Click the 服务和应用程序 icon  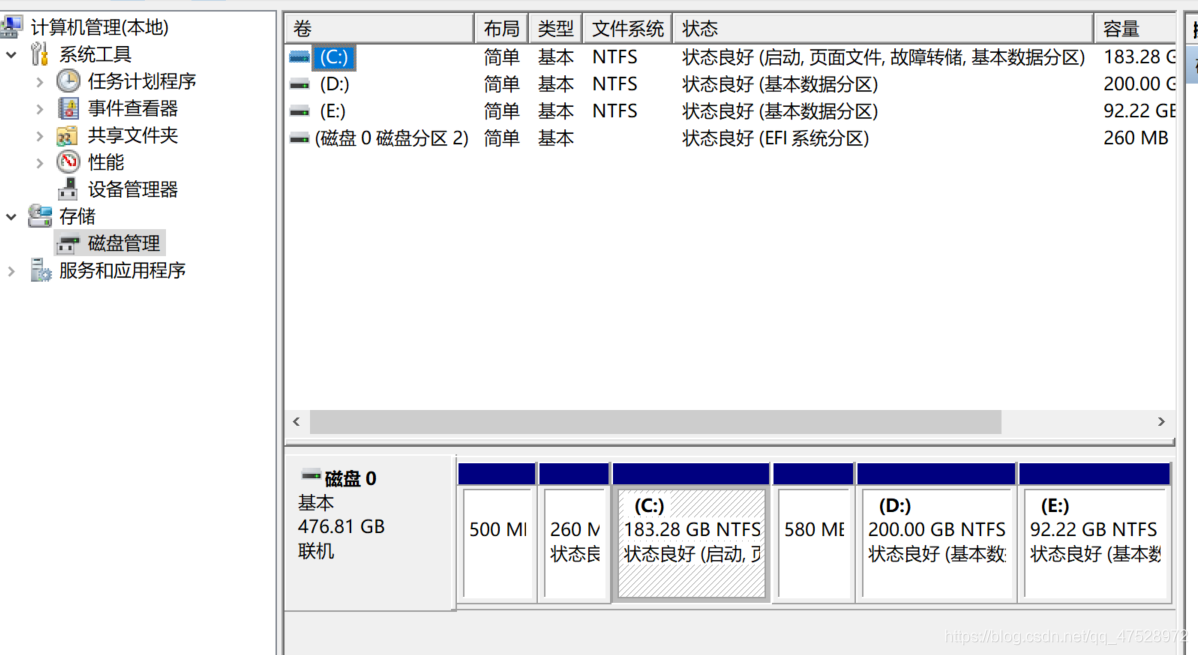point(40,271)
